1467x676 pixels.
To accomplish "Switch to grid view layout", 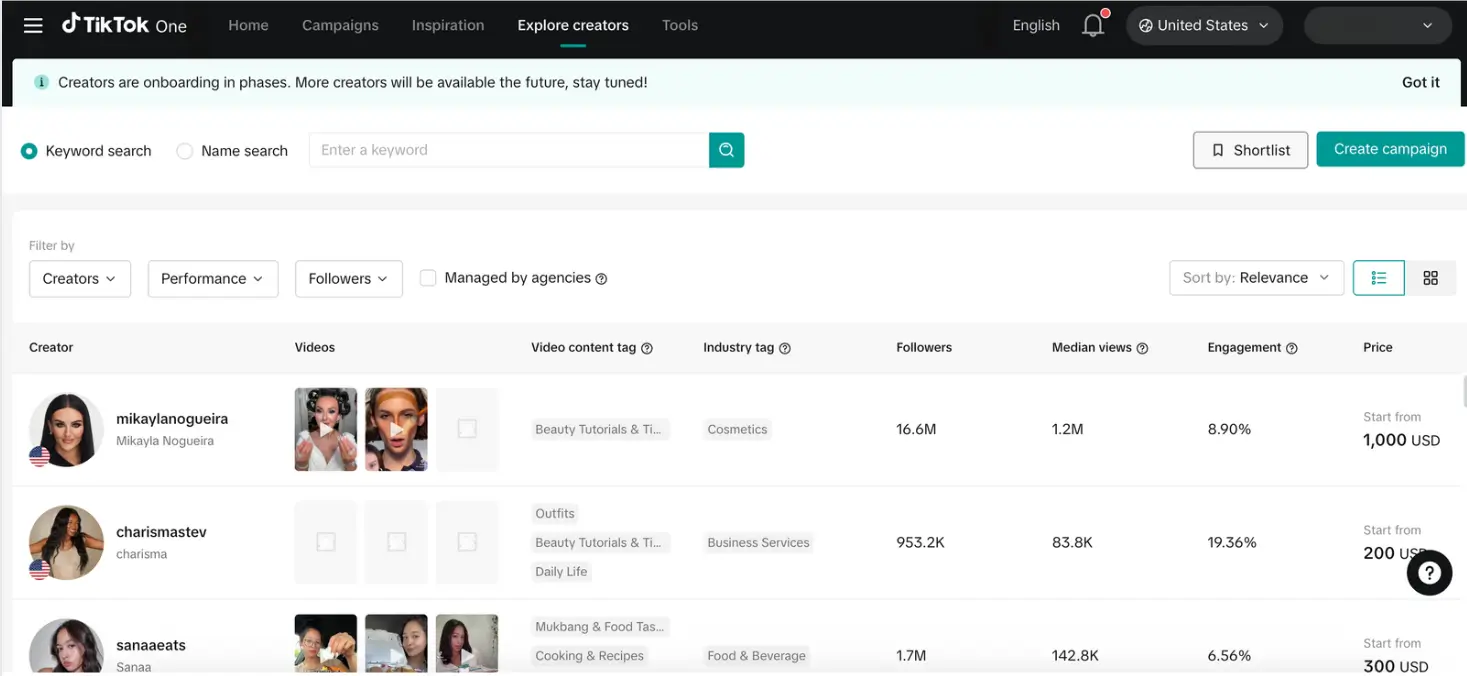I will pyautogui.click(x=1431, y=278).
